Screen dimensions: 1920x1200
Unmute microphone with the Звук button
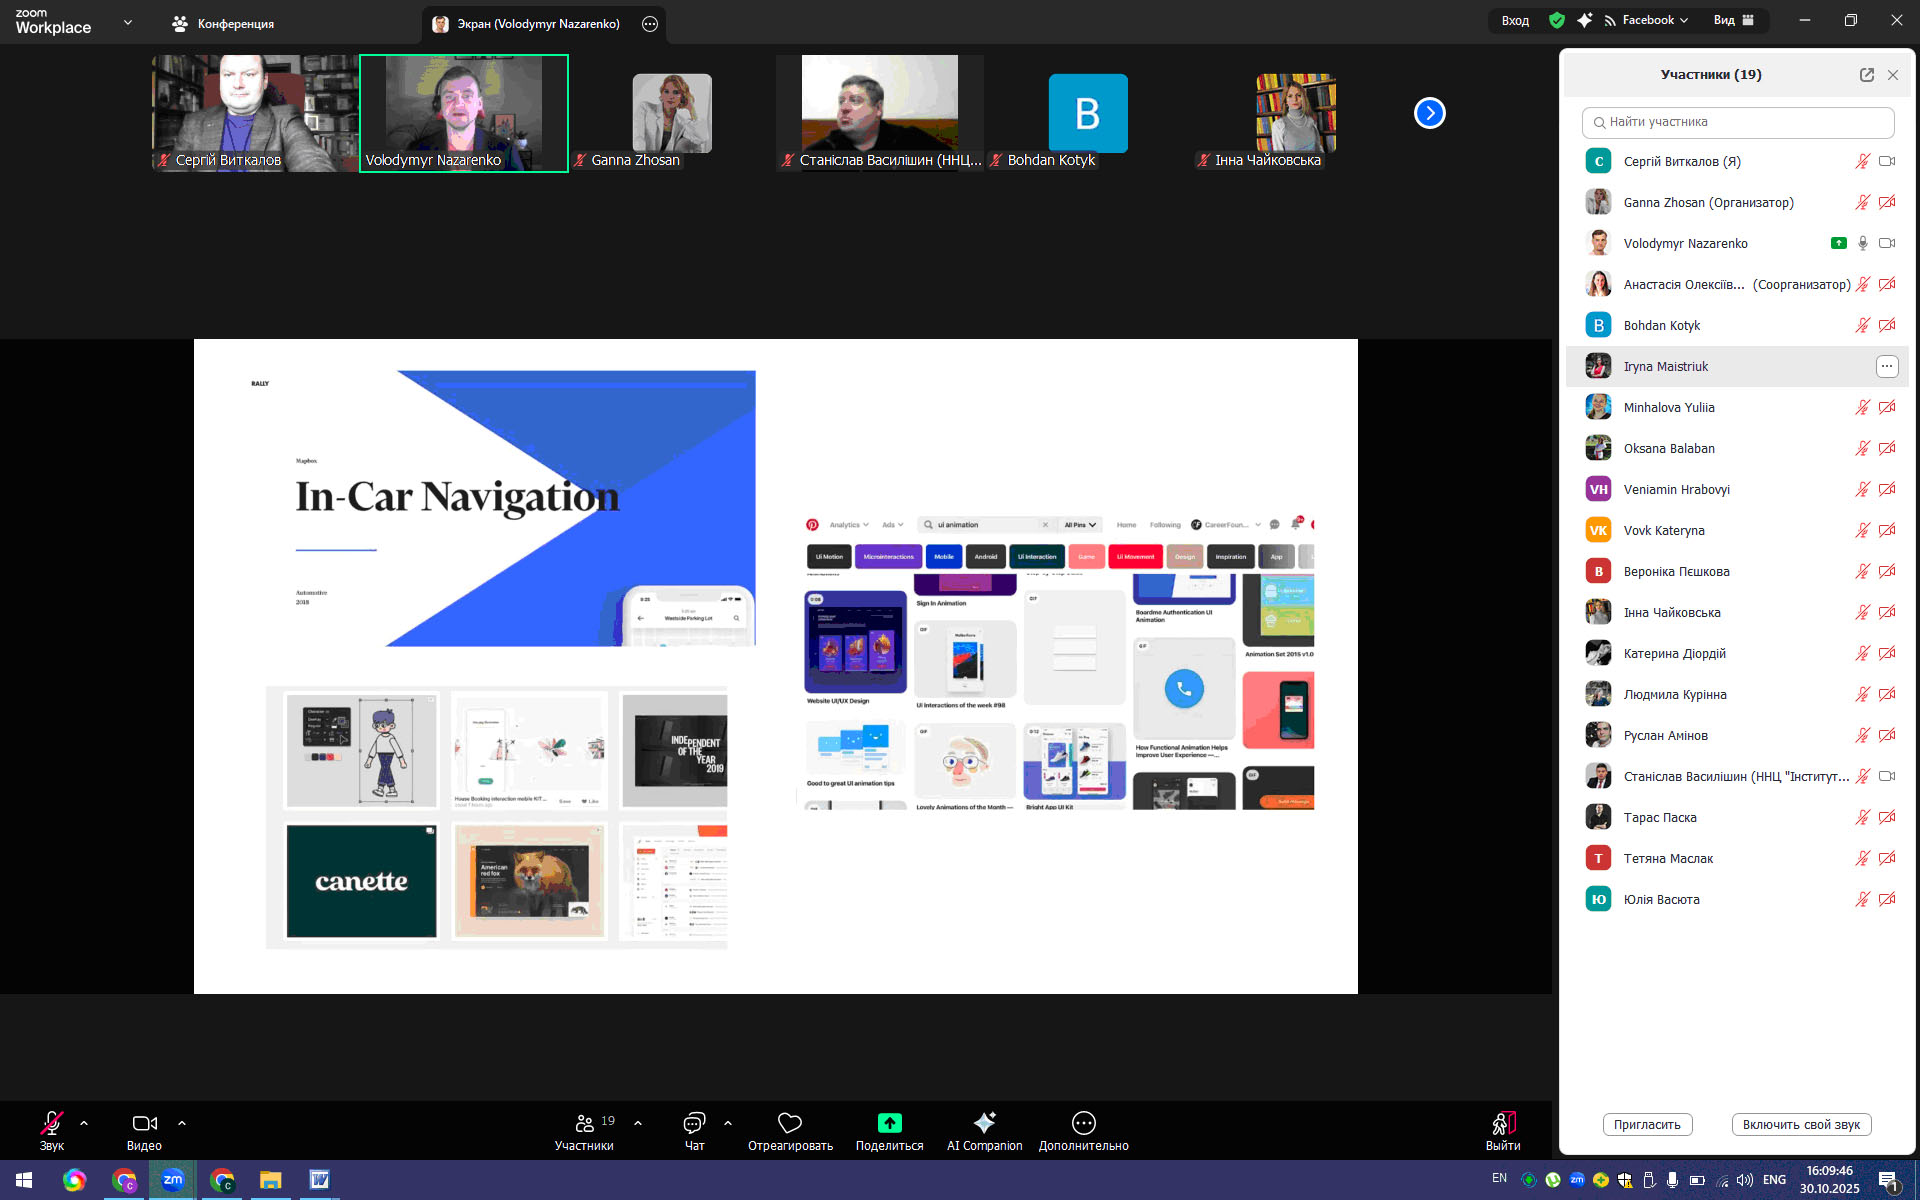pos(52,1123)
